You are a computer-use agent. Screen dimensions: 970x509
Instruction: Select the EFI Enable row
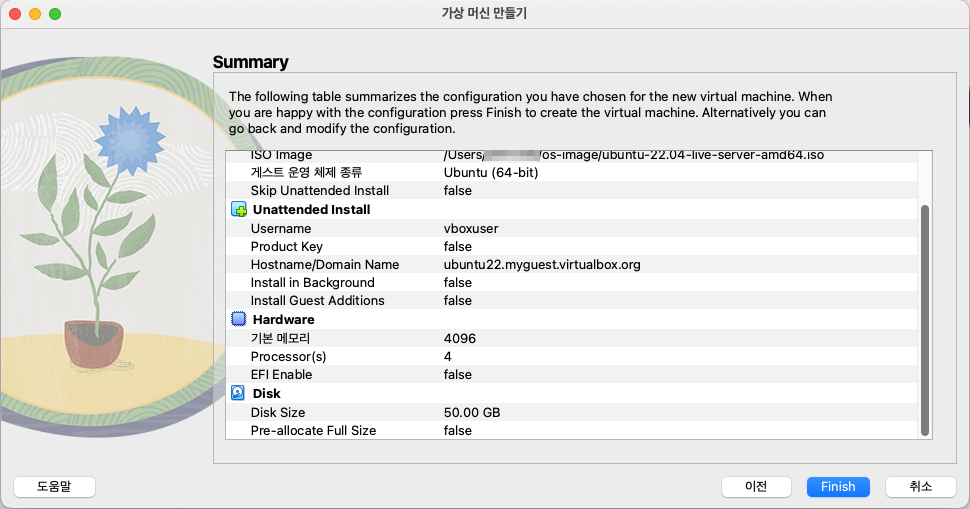pos(572,375)
